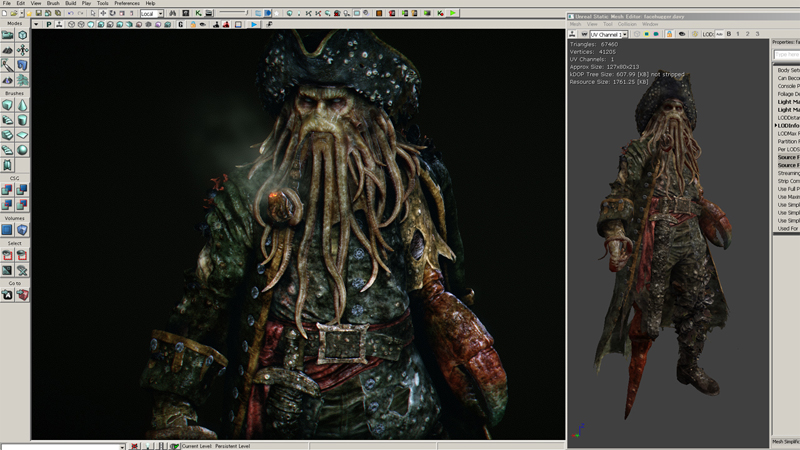Toggle mesh editor eye visibility icon
The height and width of the screenshot is (450, 800).
click(x=682, y=34)
